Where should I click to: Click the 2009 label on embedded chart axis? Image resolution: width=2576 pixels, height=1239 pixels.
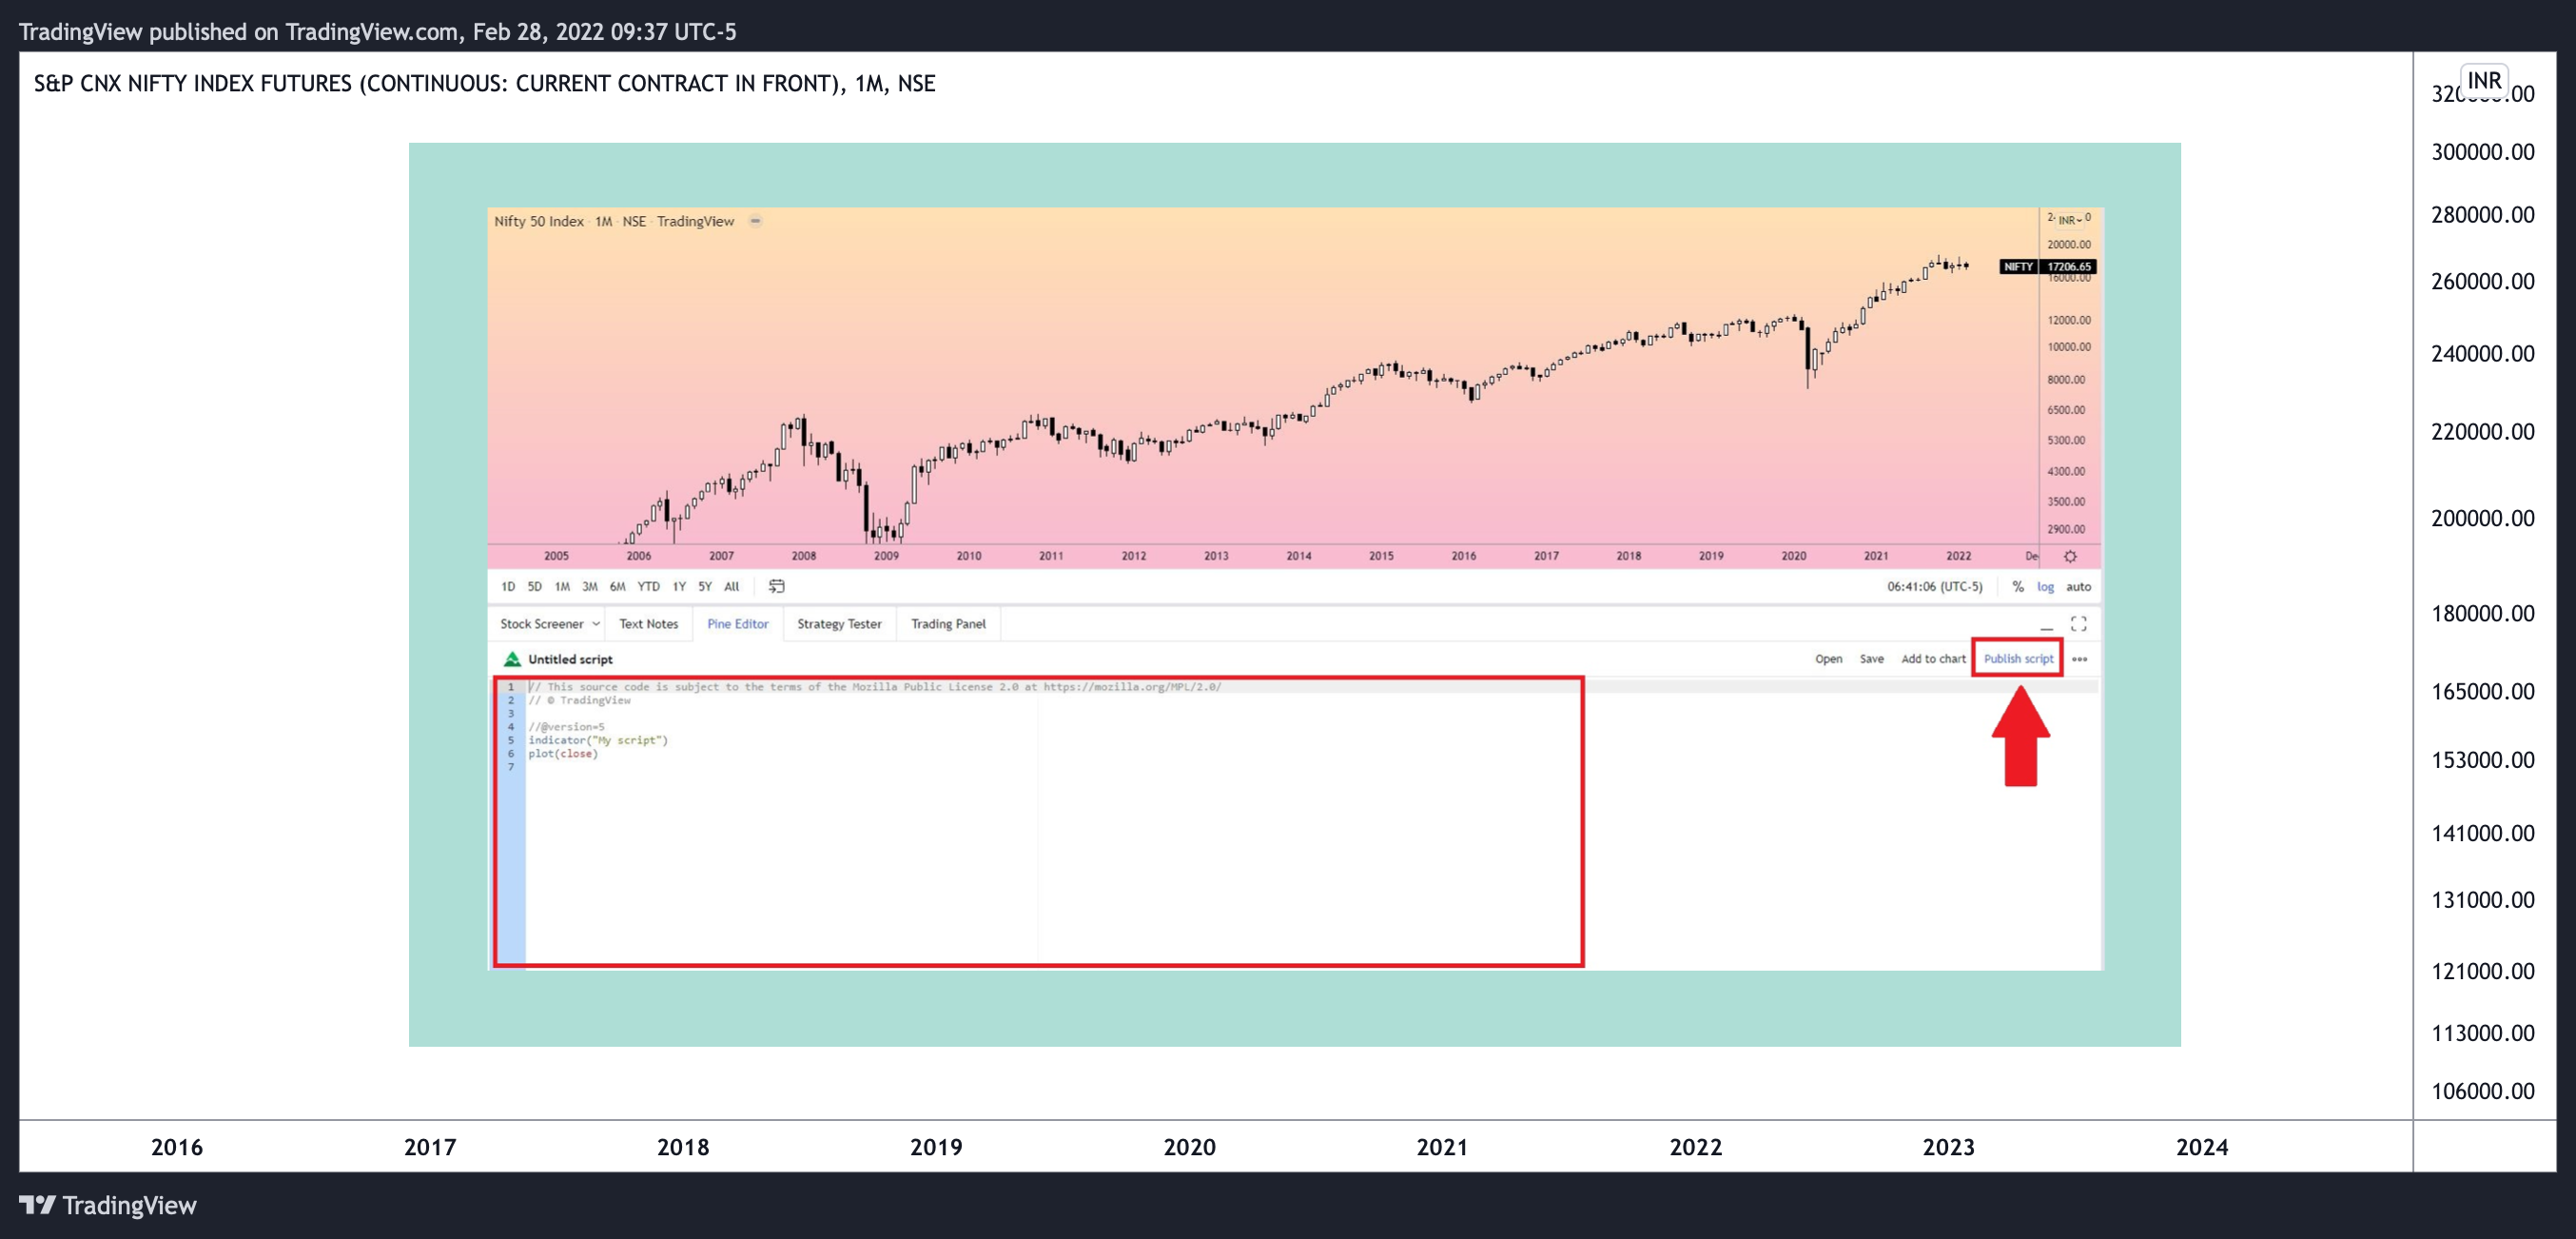[x=886, y=556]
